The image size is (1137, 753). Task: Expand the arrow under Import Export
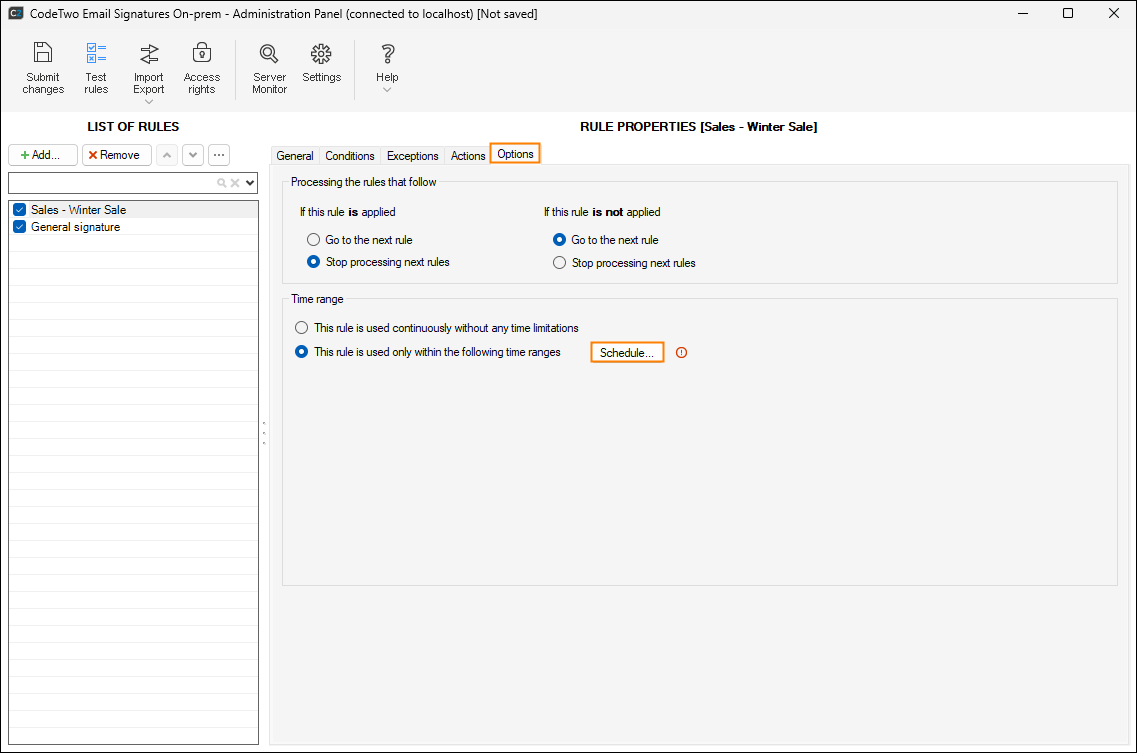(149, 102)
